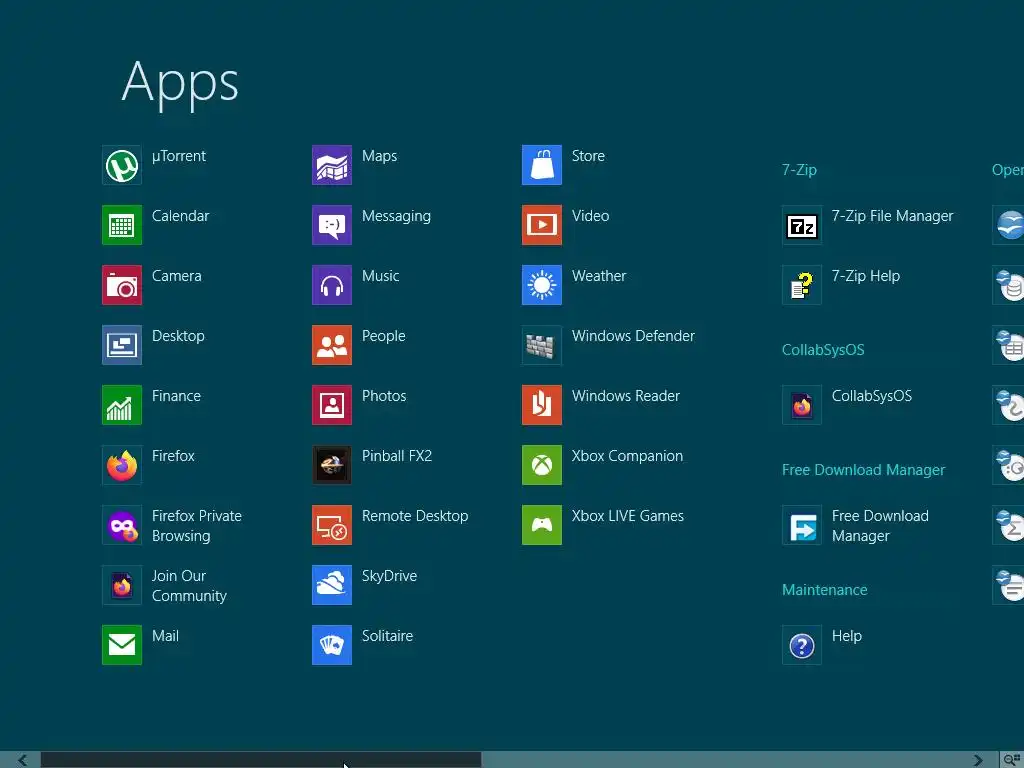Click the scrollbar left arrow
Image resolution: width=1024 pixels, height=768 pixels.
pos(22,760)
